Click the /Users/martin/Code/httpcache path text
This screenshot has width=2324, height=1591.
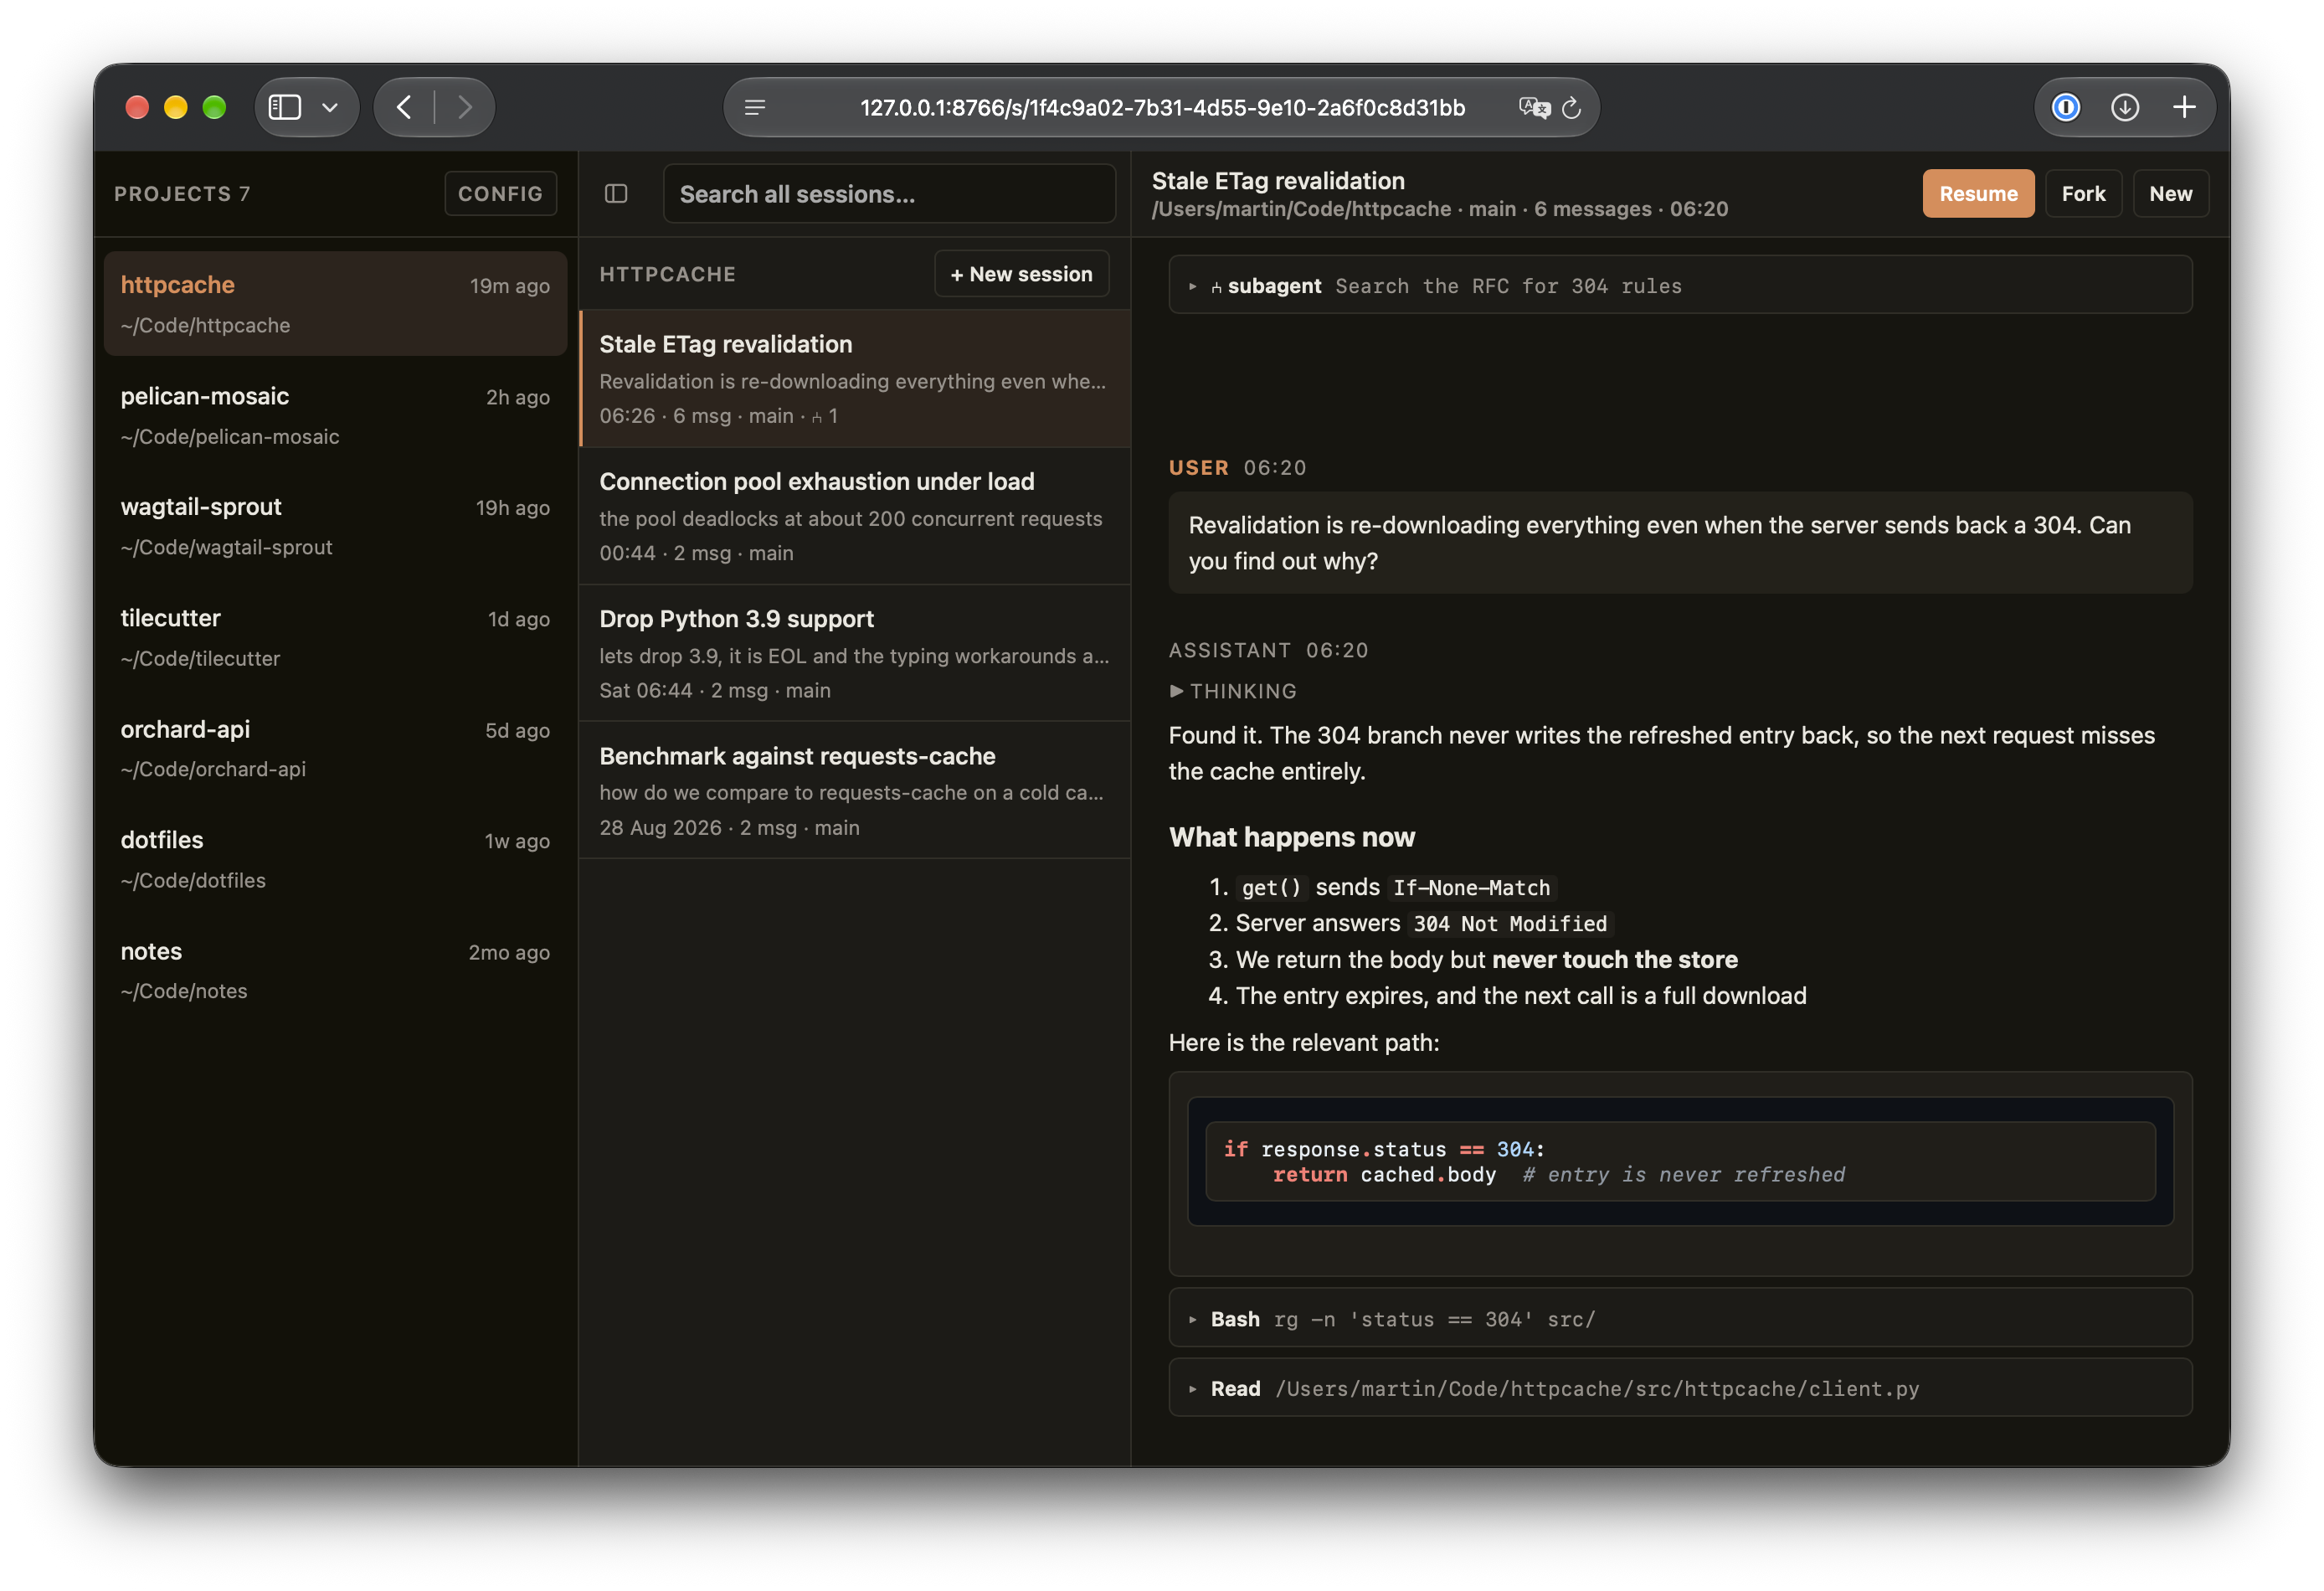(x=1301, y=209)
